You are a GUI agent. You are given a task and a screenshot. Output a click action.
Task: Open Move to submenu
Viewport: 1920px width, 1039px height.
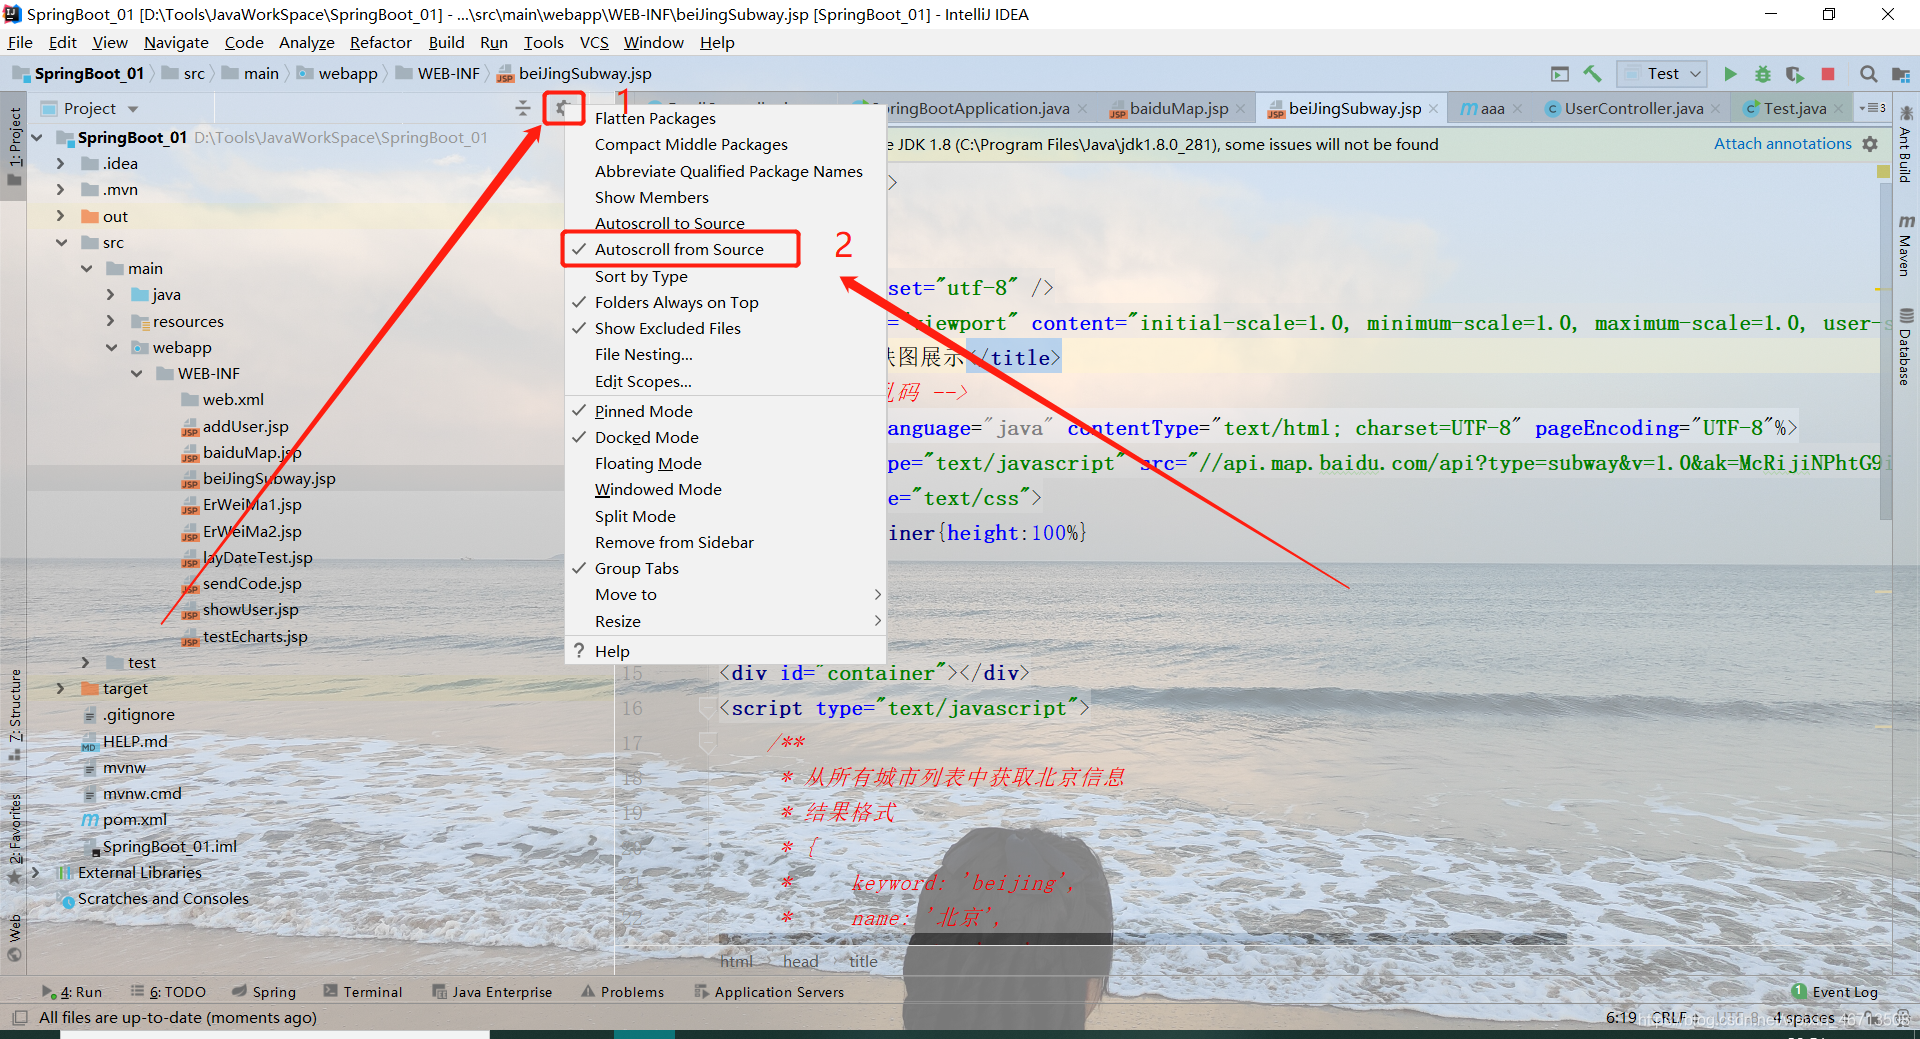725,594
